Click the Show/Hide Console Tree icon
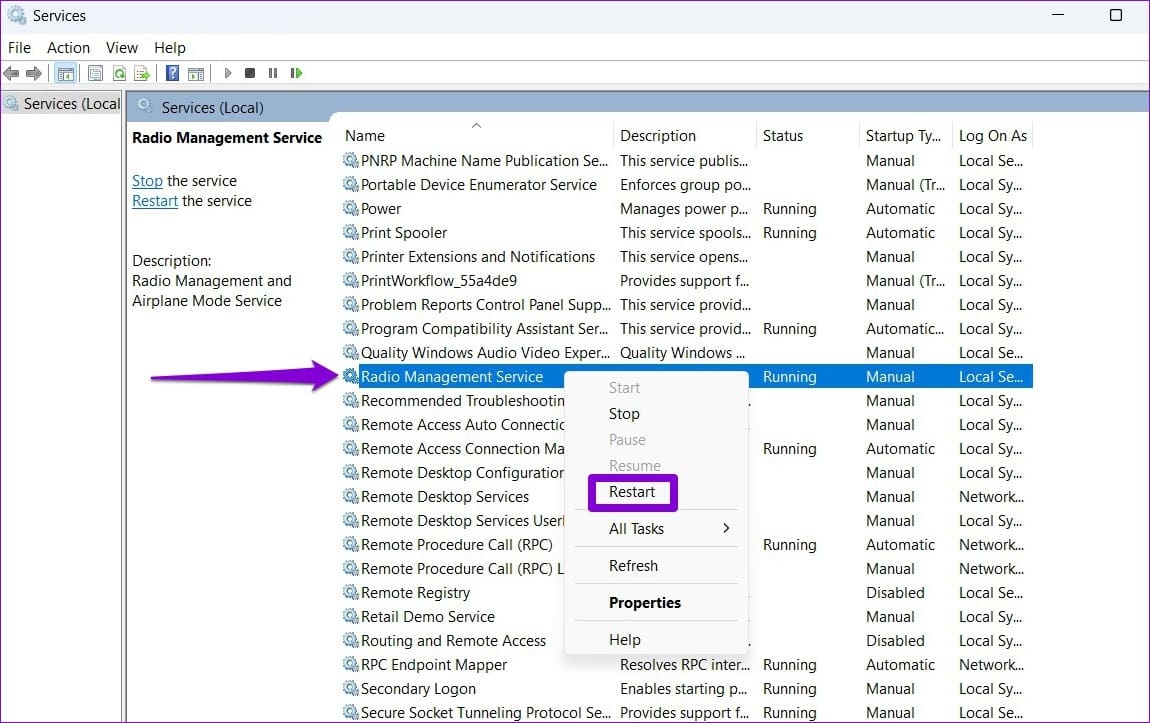Image resolution: width=1150 pixels, height=723 pixels. pyautogui.click(x=65, y=73)
